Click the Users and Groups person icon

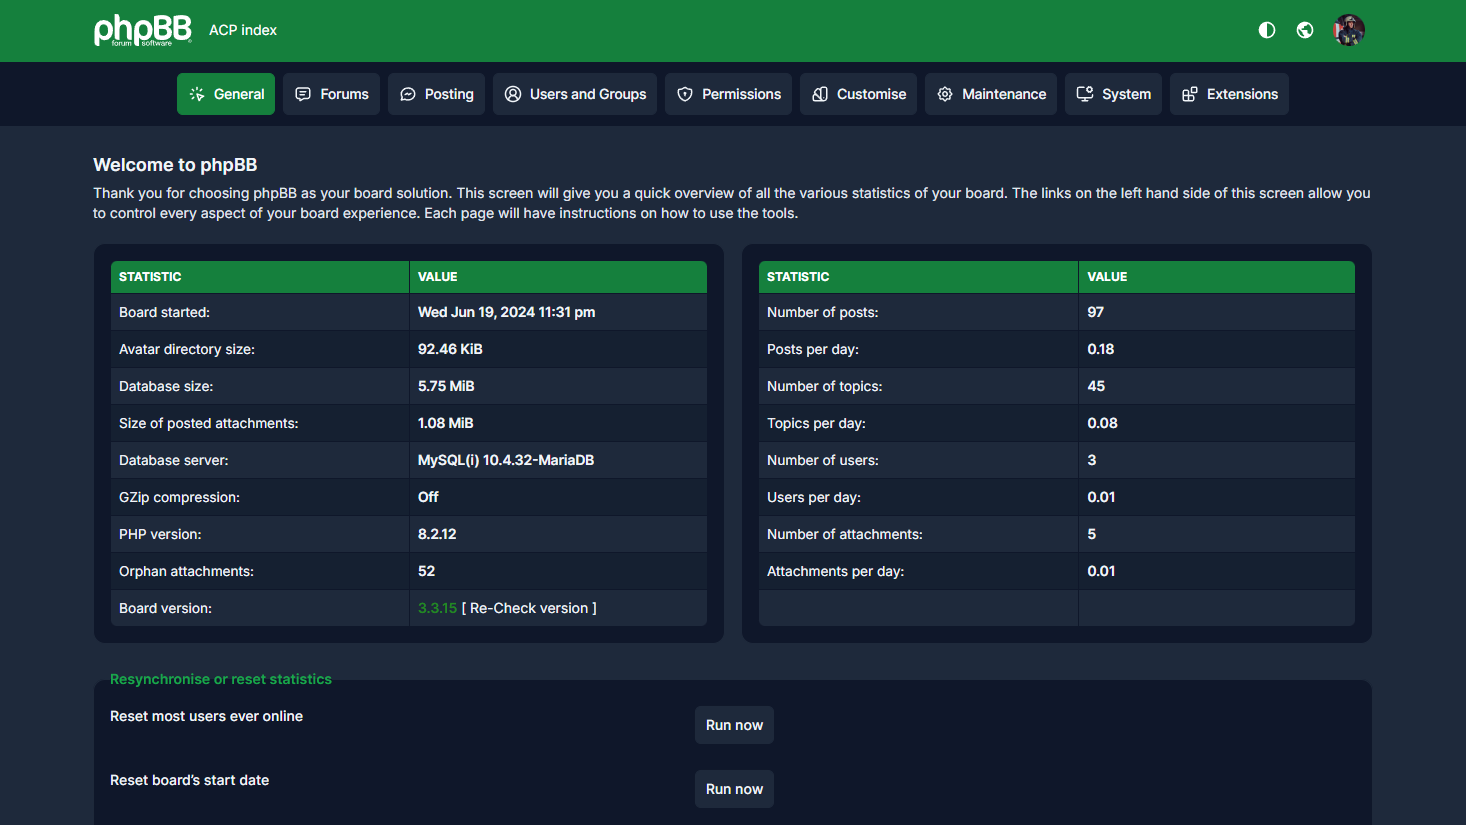(513, 94)
